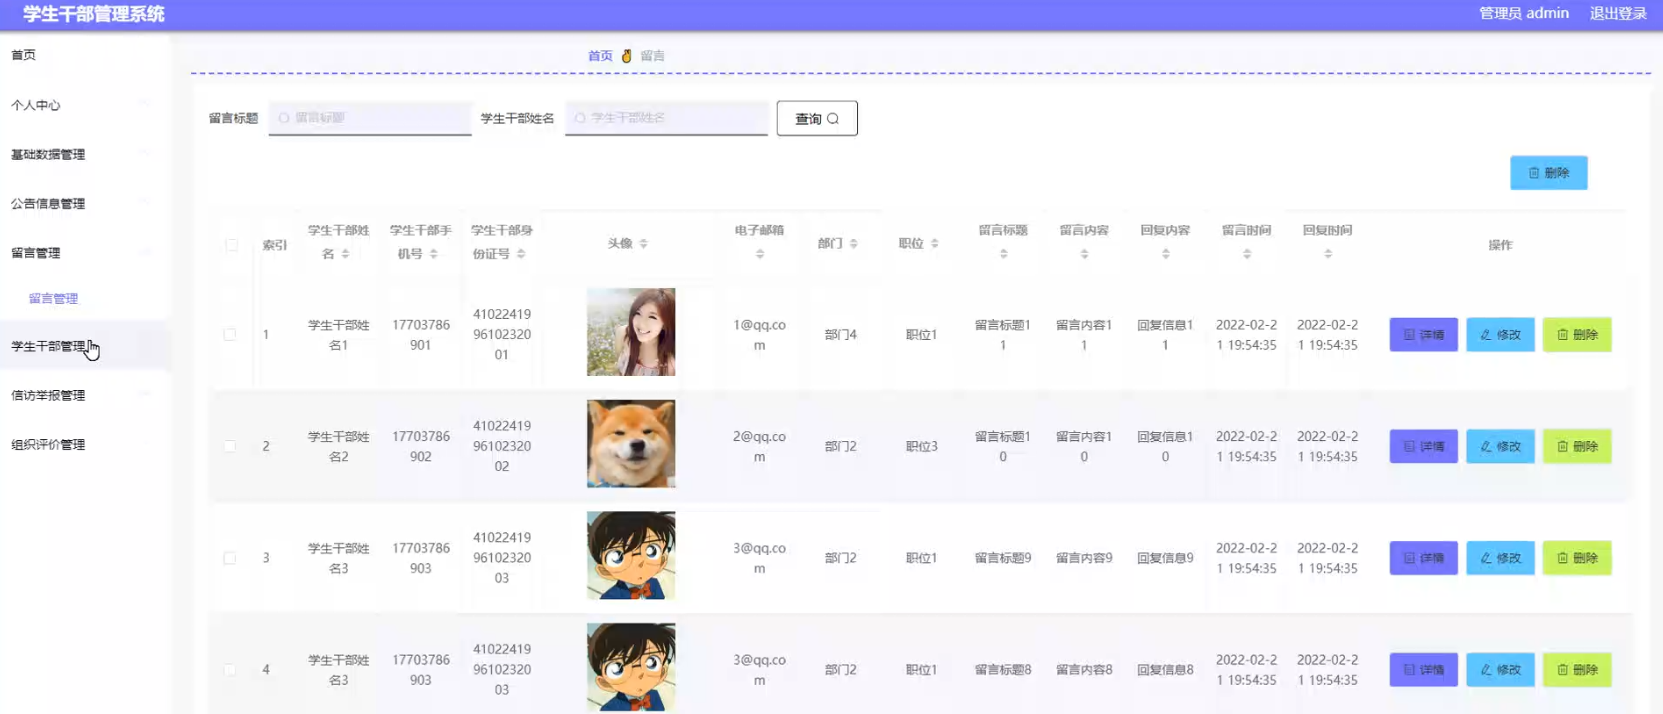Expand 公告信息管理 sidebar menu
Image resolution: width=1663 pixels, height=714 pixels.
tap(85, 203)
